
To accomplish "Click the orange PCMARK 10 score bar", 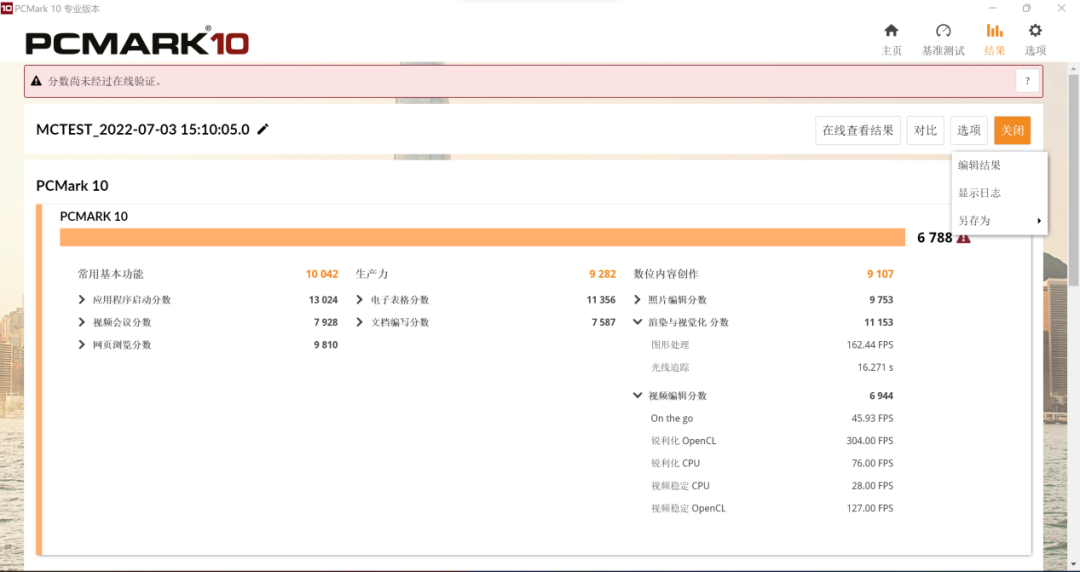I will point(482,237).
